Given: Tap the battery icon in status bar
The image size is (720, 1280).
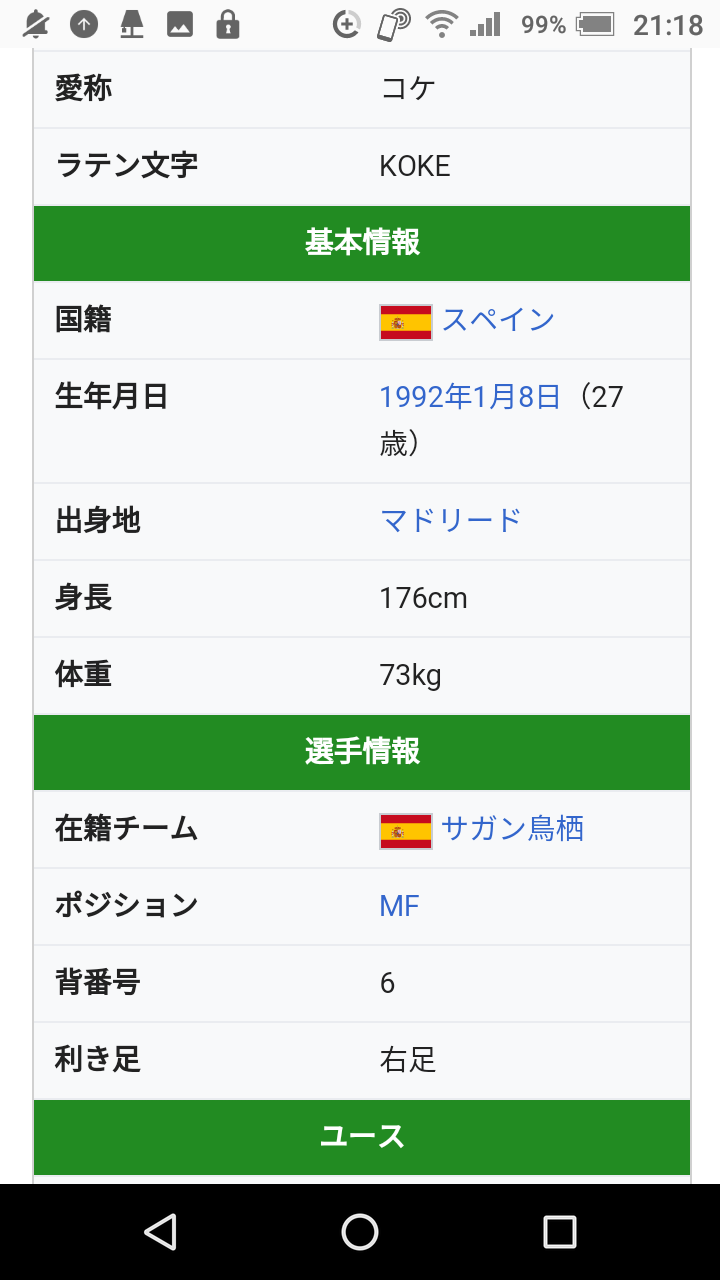Looking at the screenshot, I should point(596,24).
